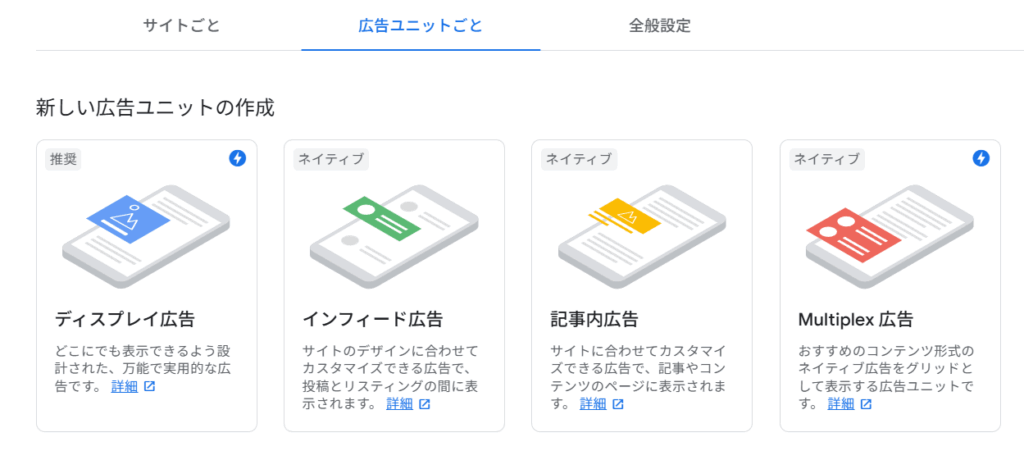The width and height of the screenshot is (1024, 469).
Task: Click the ディスプレイ広告 card title
Action: pyautogui.click(x=125, y=319)
